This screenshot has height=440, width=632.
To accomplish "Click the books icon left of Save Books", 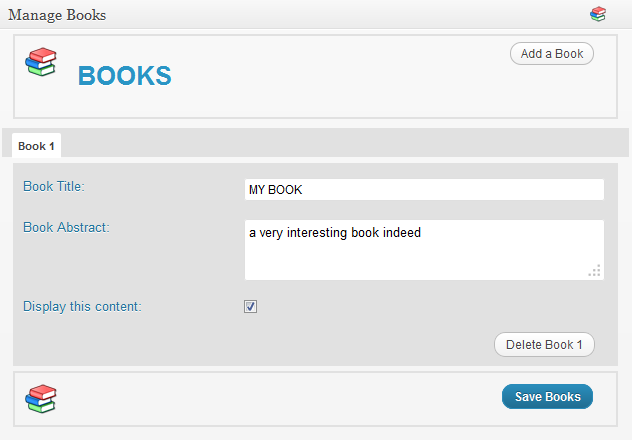I will tap(41, 398).
